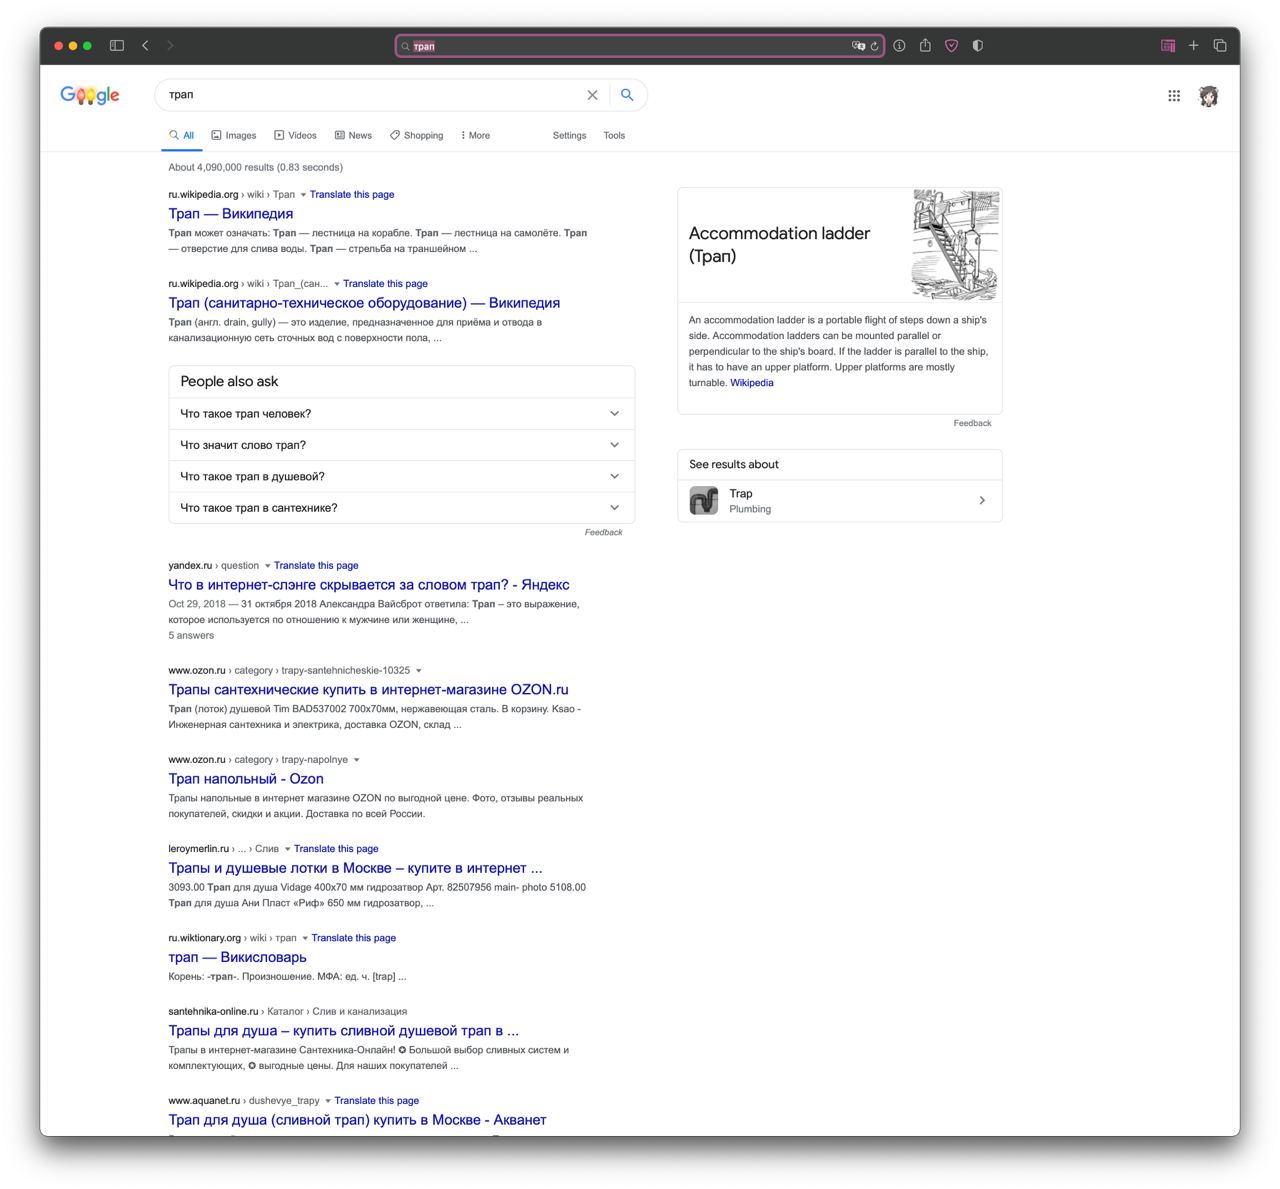Open dropdown arrow beside first ru.wikipedia.org result
This screenshot has width=1280, height=1189.
(x=303, y=195)
